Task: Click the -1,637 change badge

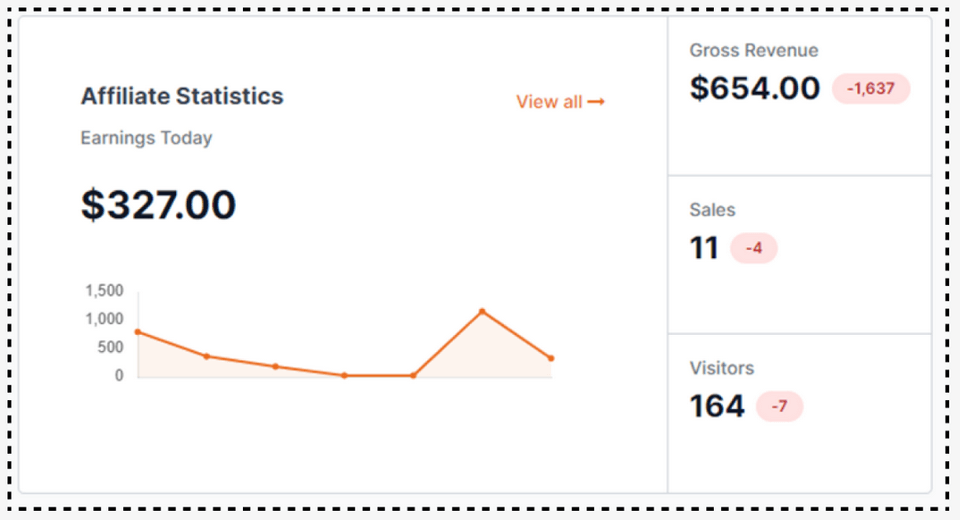Action: coord(871,89)
